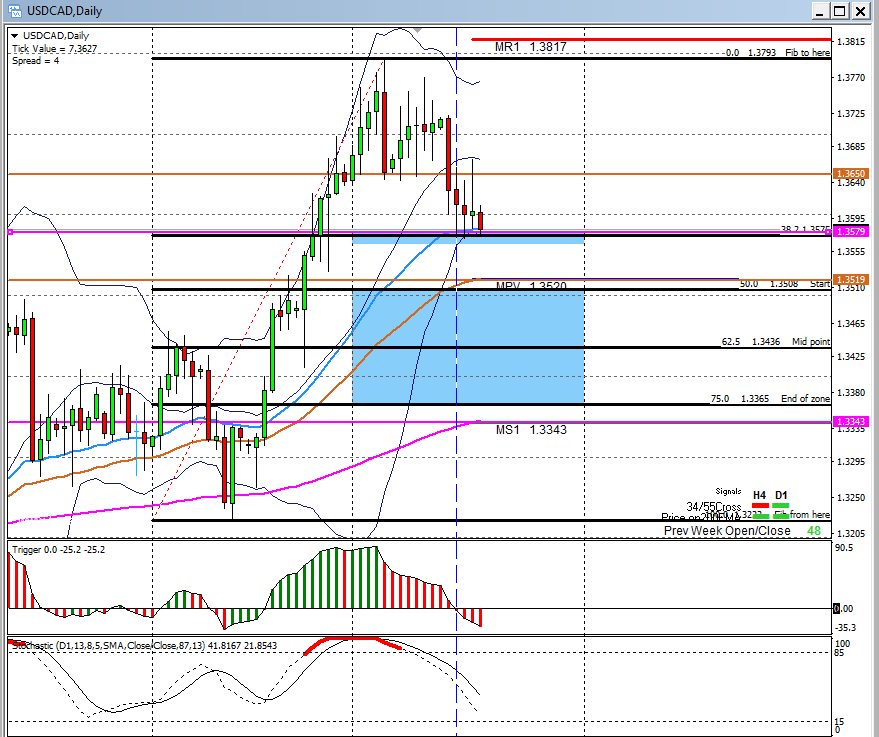Select the red dotted diagonal trendline
Viewport: 879px width, 737px height.
(x=269, y=289)
